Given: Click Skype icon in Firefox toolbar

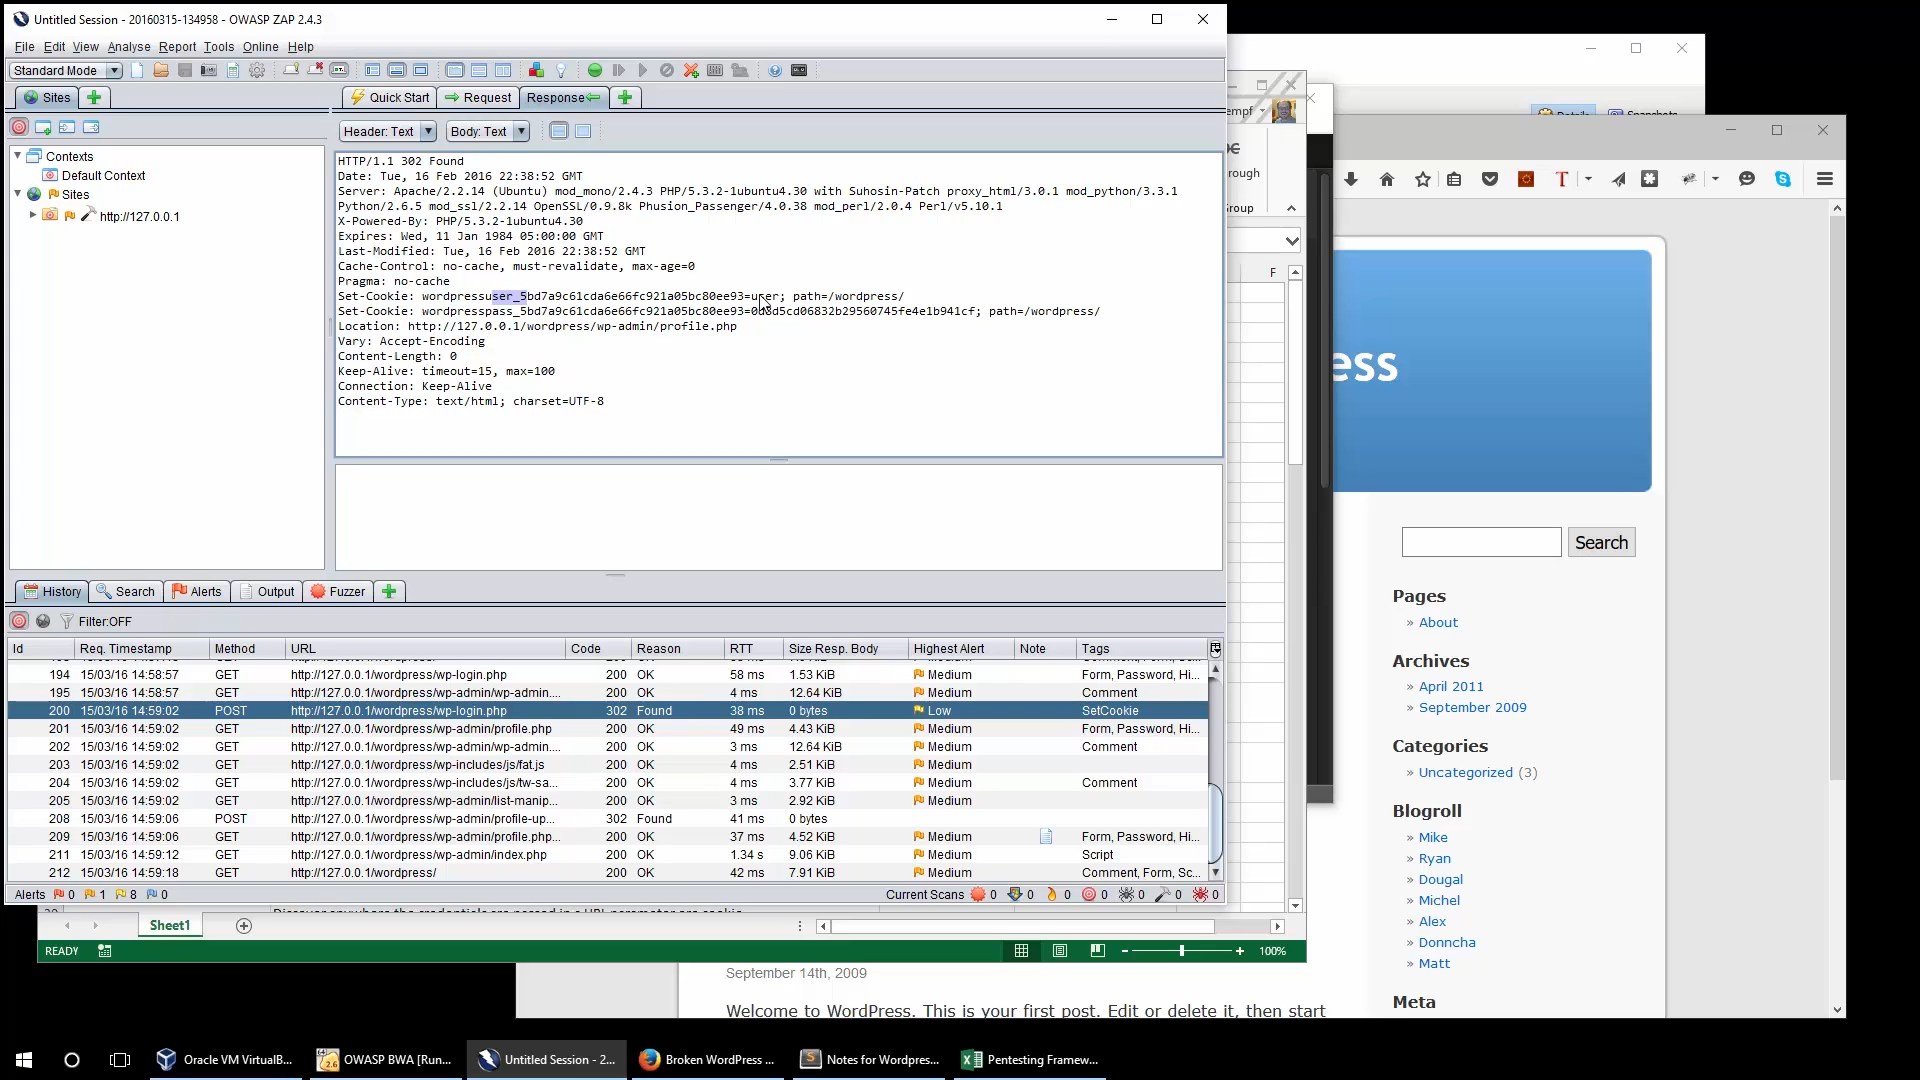Looking at the screenshot, I should [x=1783, y=179].
